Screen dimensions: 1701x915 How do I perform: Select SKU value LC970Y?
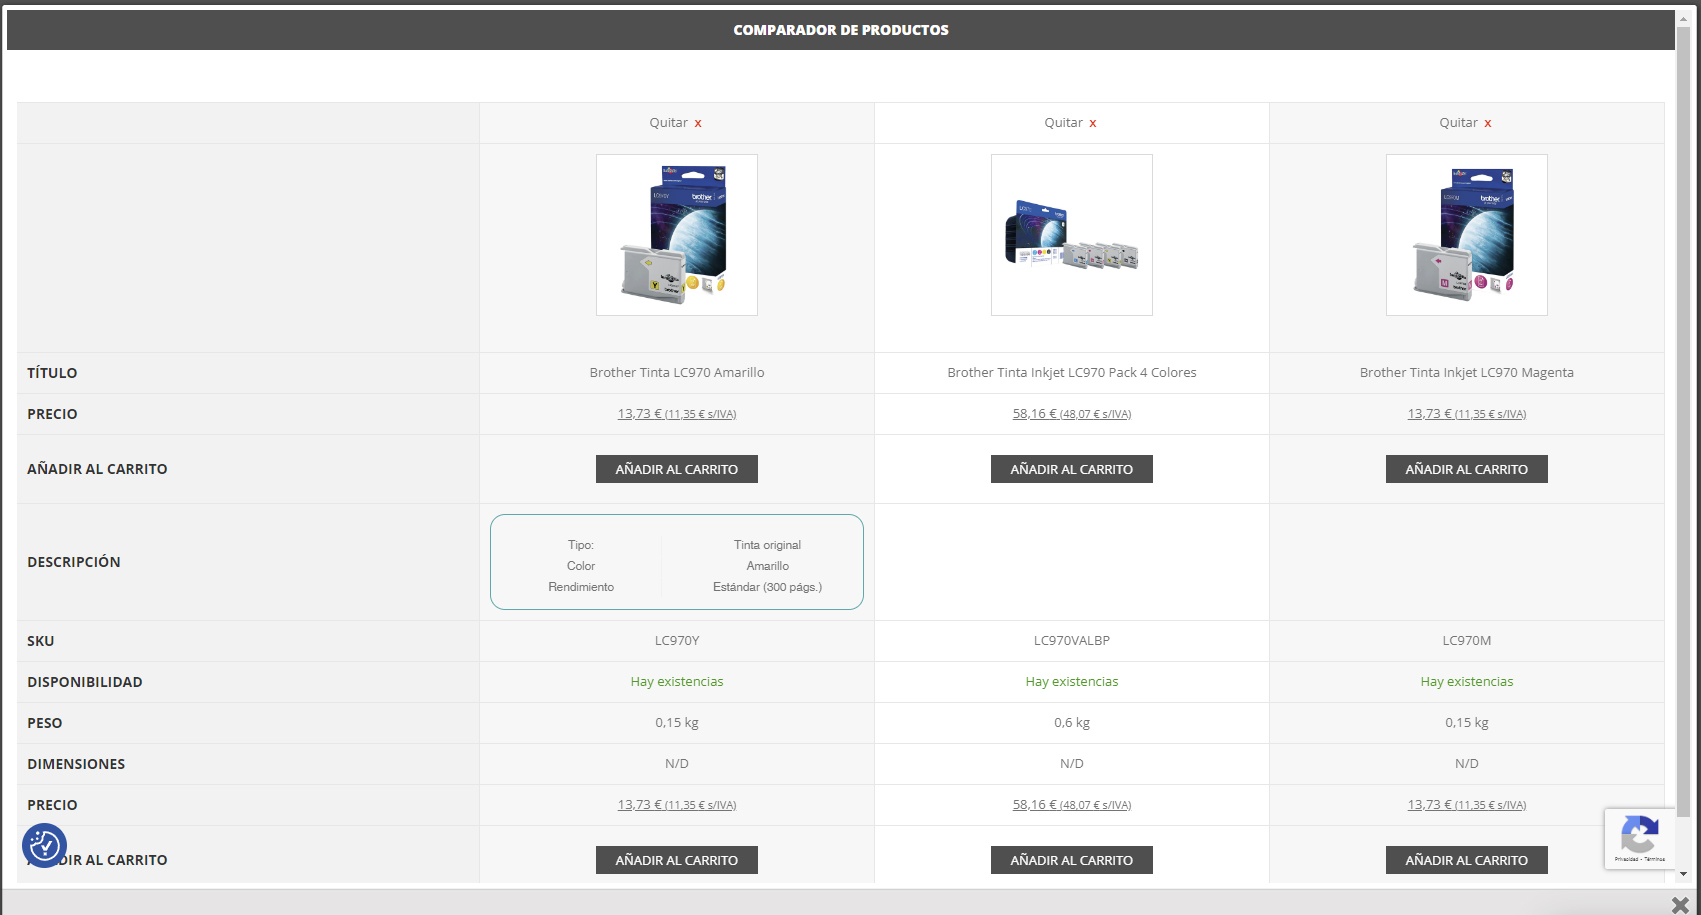[x=677, y=641]
